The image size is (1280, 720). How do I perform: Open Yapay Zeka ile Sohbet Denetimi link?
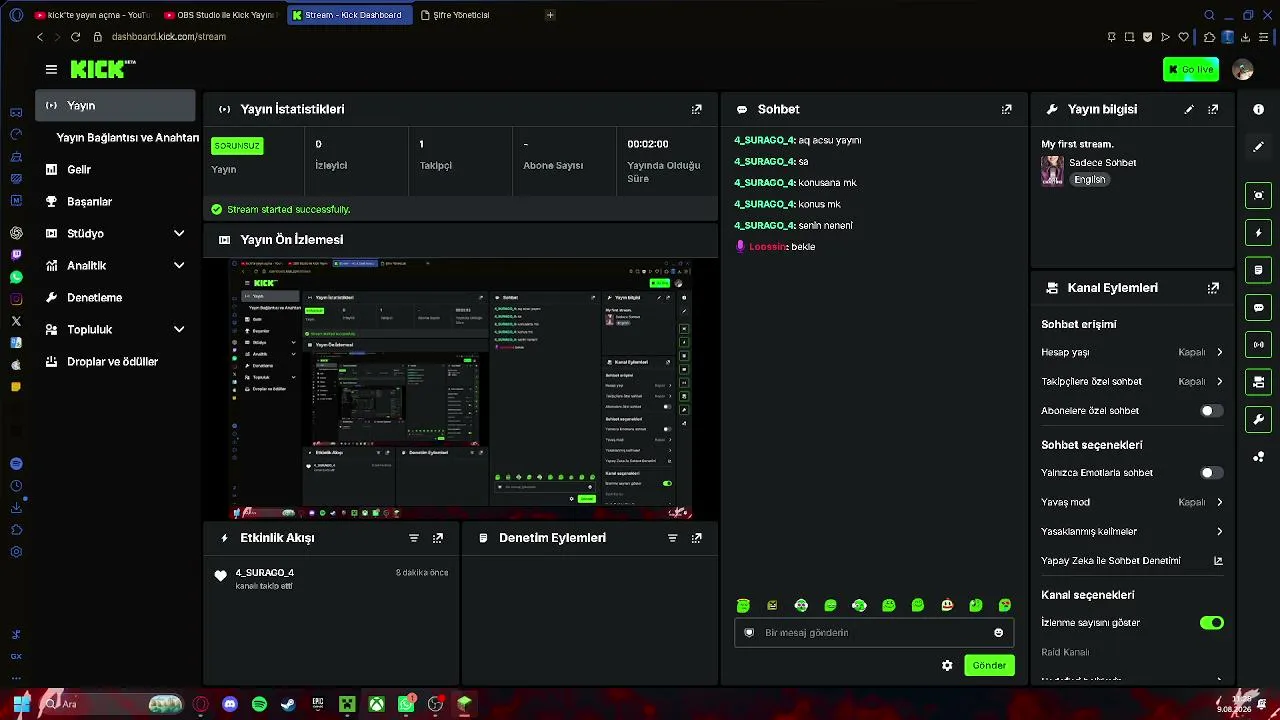pyautogui.click(x=1132, y=561)
